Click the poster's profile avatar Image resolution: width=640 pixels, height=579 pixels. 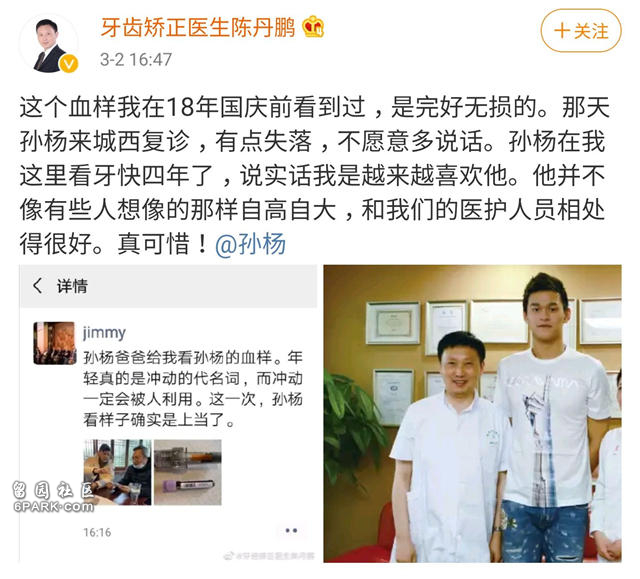tap(50, 45)
